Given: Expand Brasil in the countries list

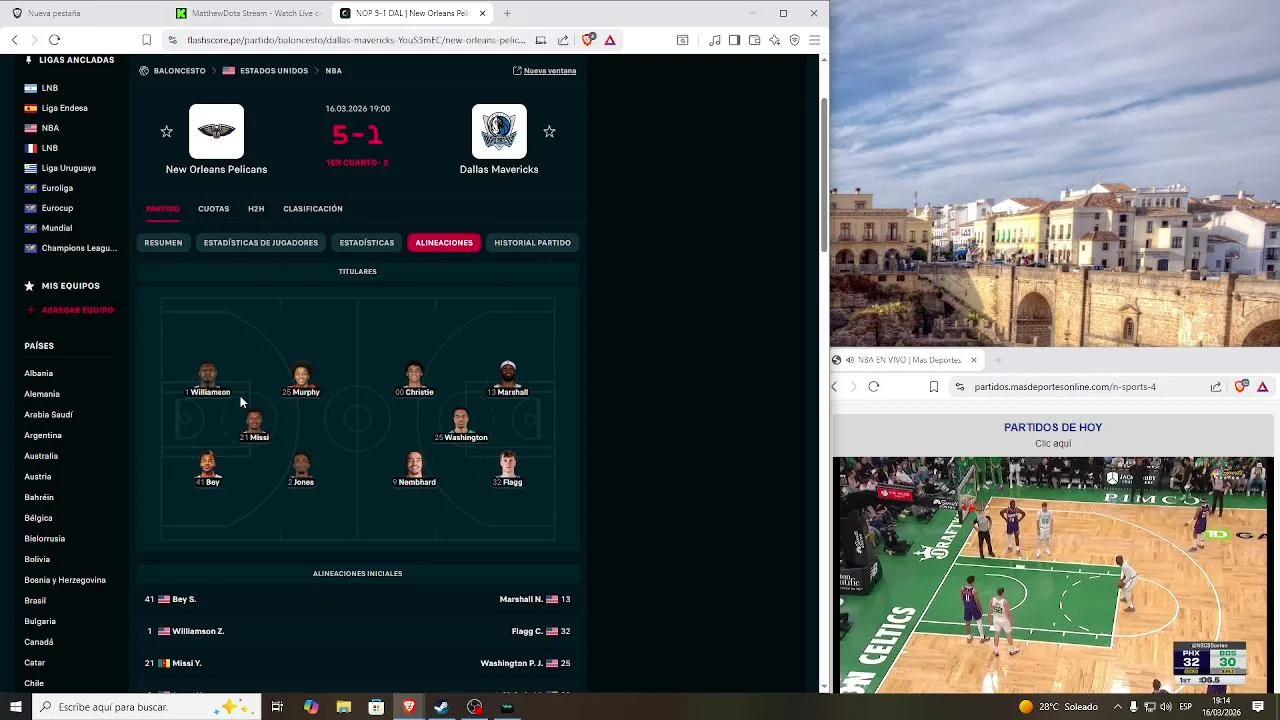Looking at the screenshot, I should pos(35,601).
